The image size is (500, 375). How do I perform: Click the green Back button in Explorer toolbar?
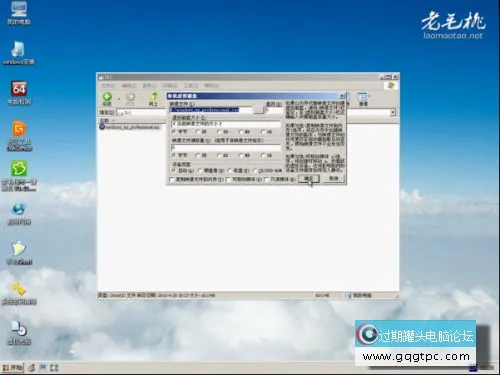coord(107,99)
